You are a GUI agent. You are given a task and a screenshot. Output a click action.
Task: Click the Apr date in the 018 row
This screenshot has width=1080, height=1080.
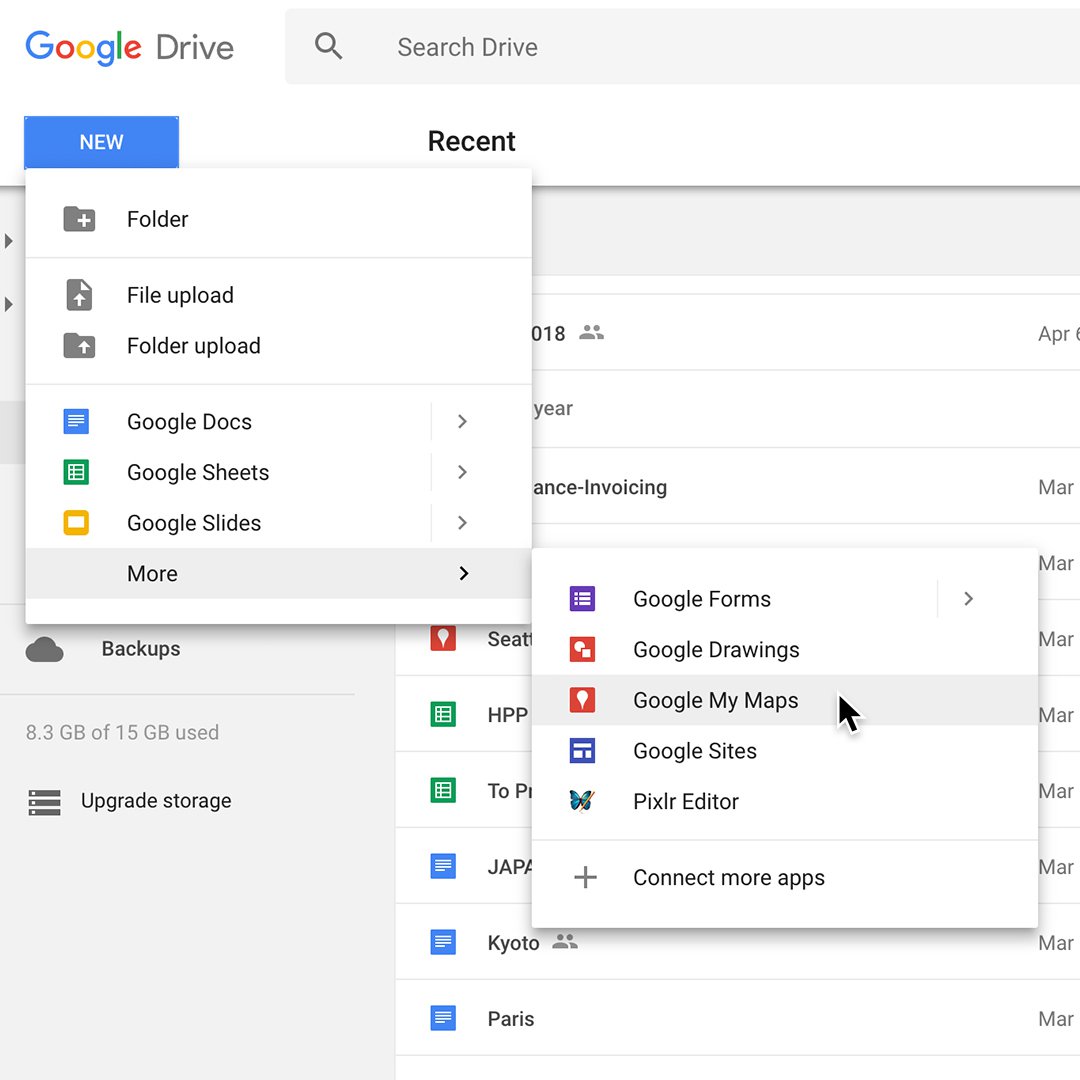[1059, 334]
